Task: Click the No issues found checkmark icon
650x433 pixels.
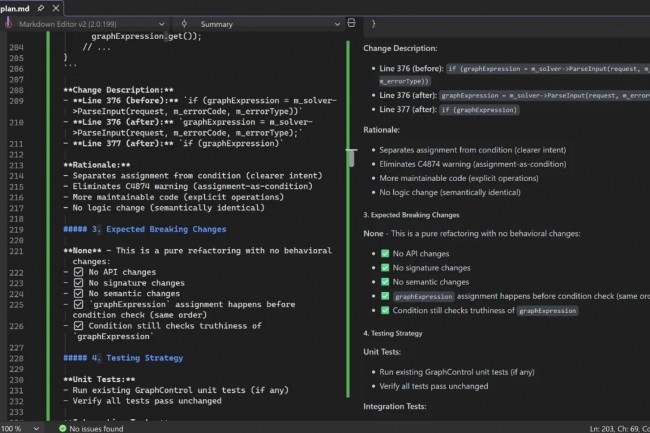Action: point(62,427)
